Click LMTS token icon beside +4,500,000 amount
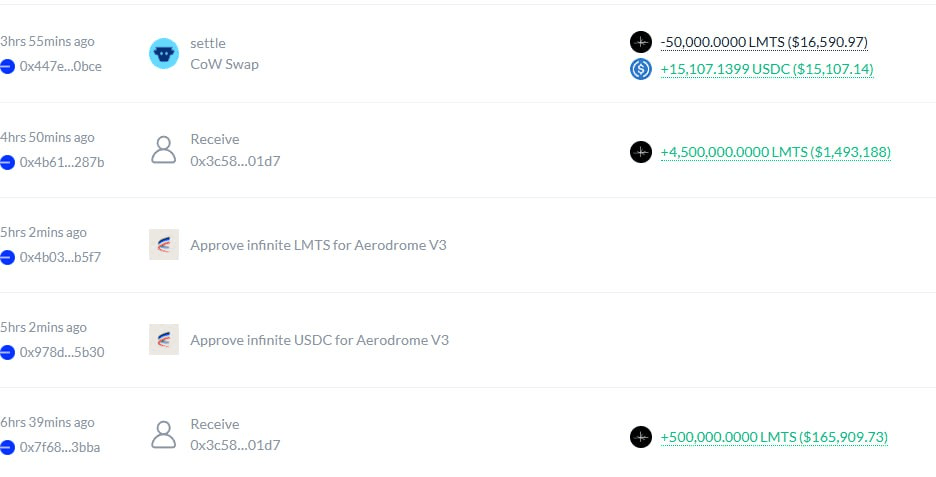Image resolution: width=936 pixels, height=477 pixels. pos(641,152)
